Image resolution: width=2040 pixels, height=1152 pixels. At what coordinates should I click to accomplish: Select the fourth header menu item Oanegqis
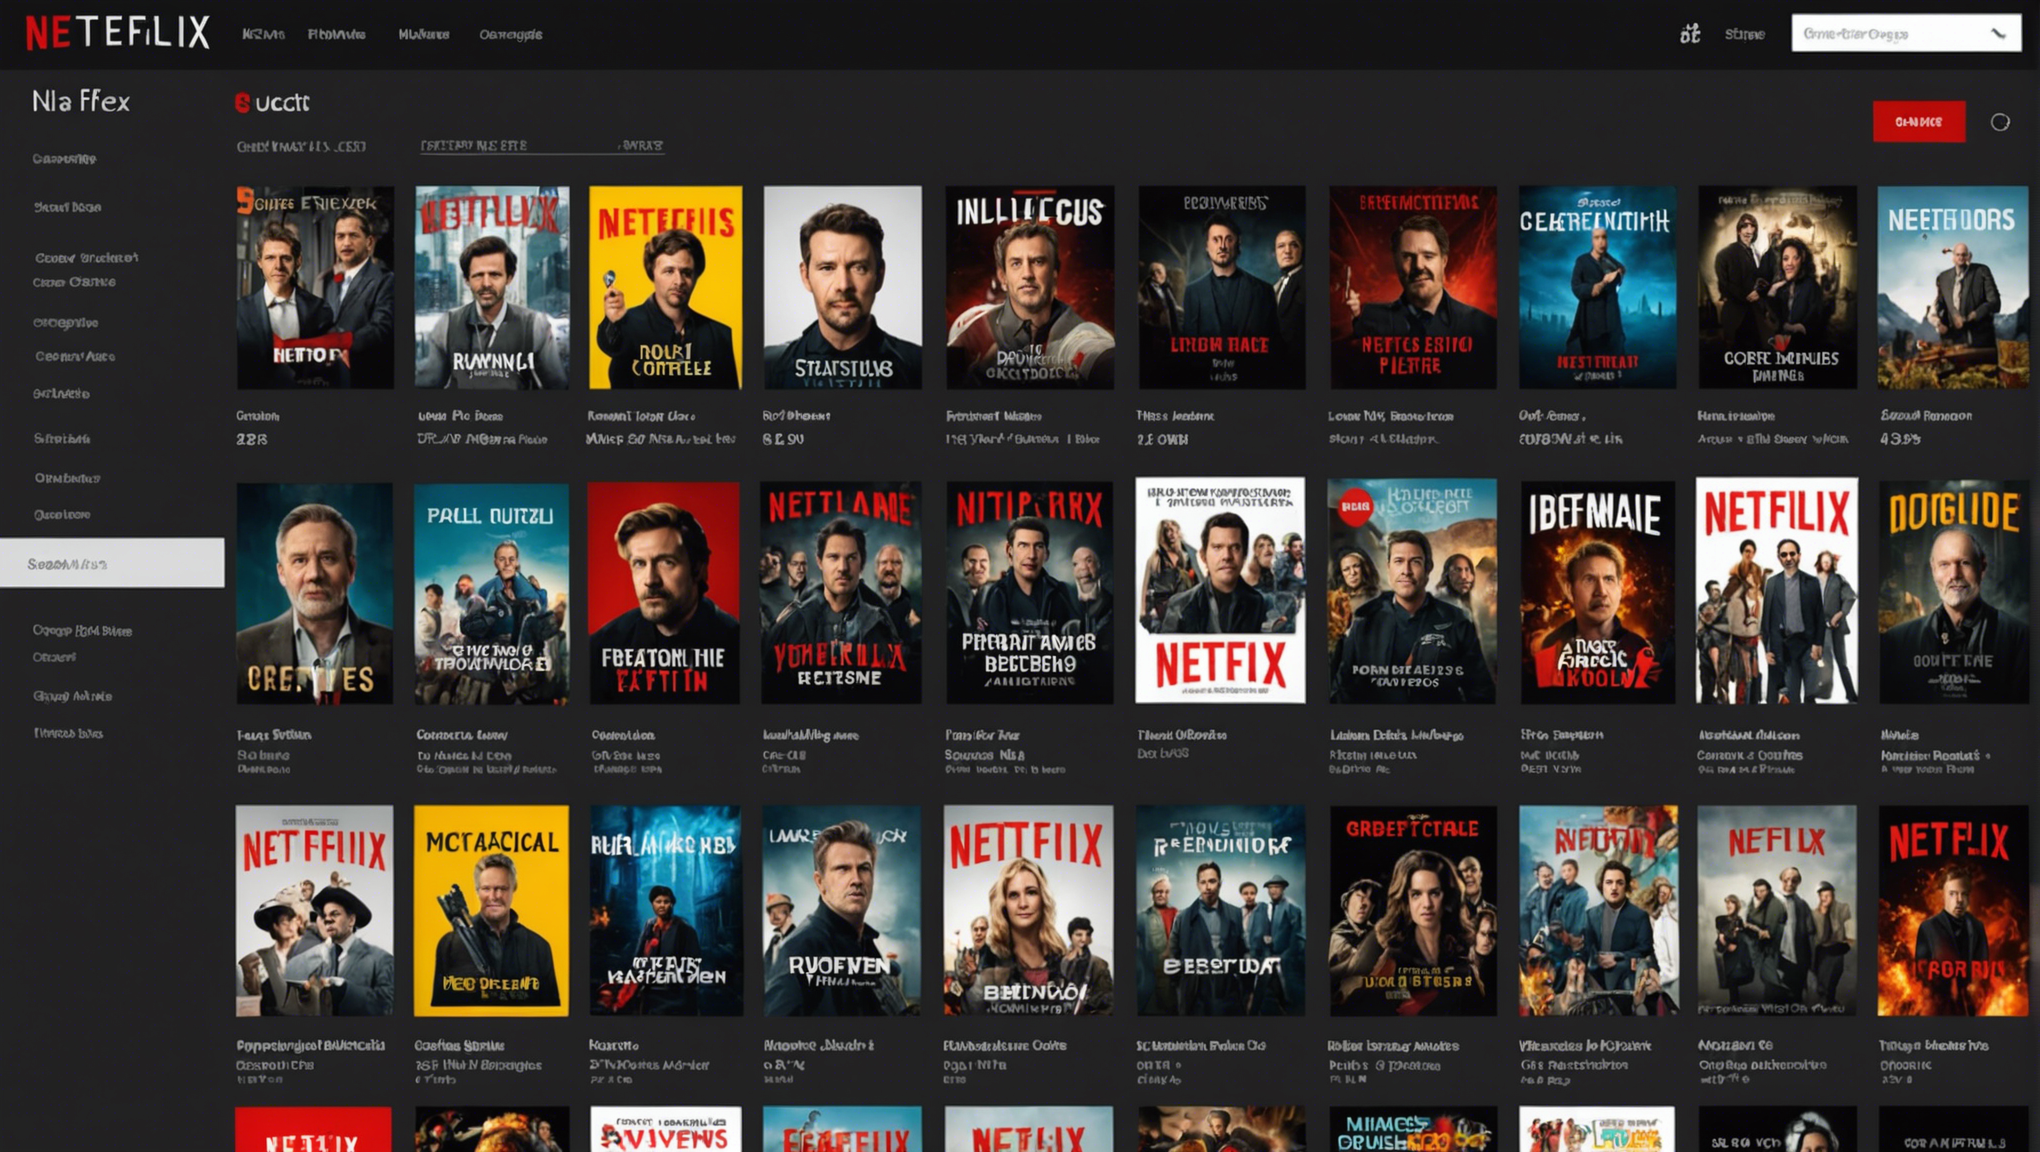pyautogui.click(x=510, y=34)
